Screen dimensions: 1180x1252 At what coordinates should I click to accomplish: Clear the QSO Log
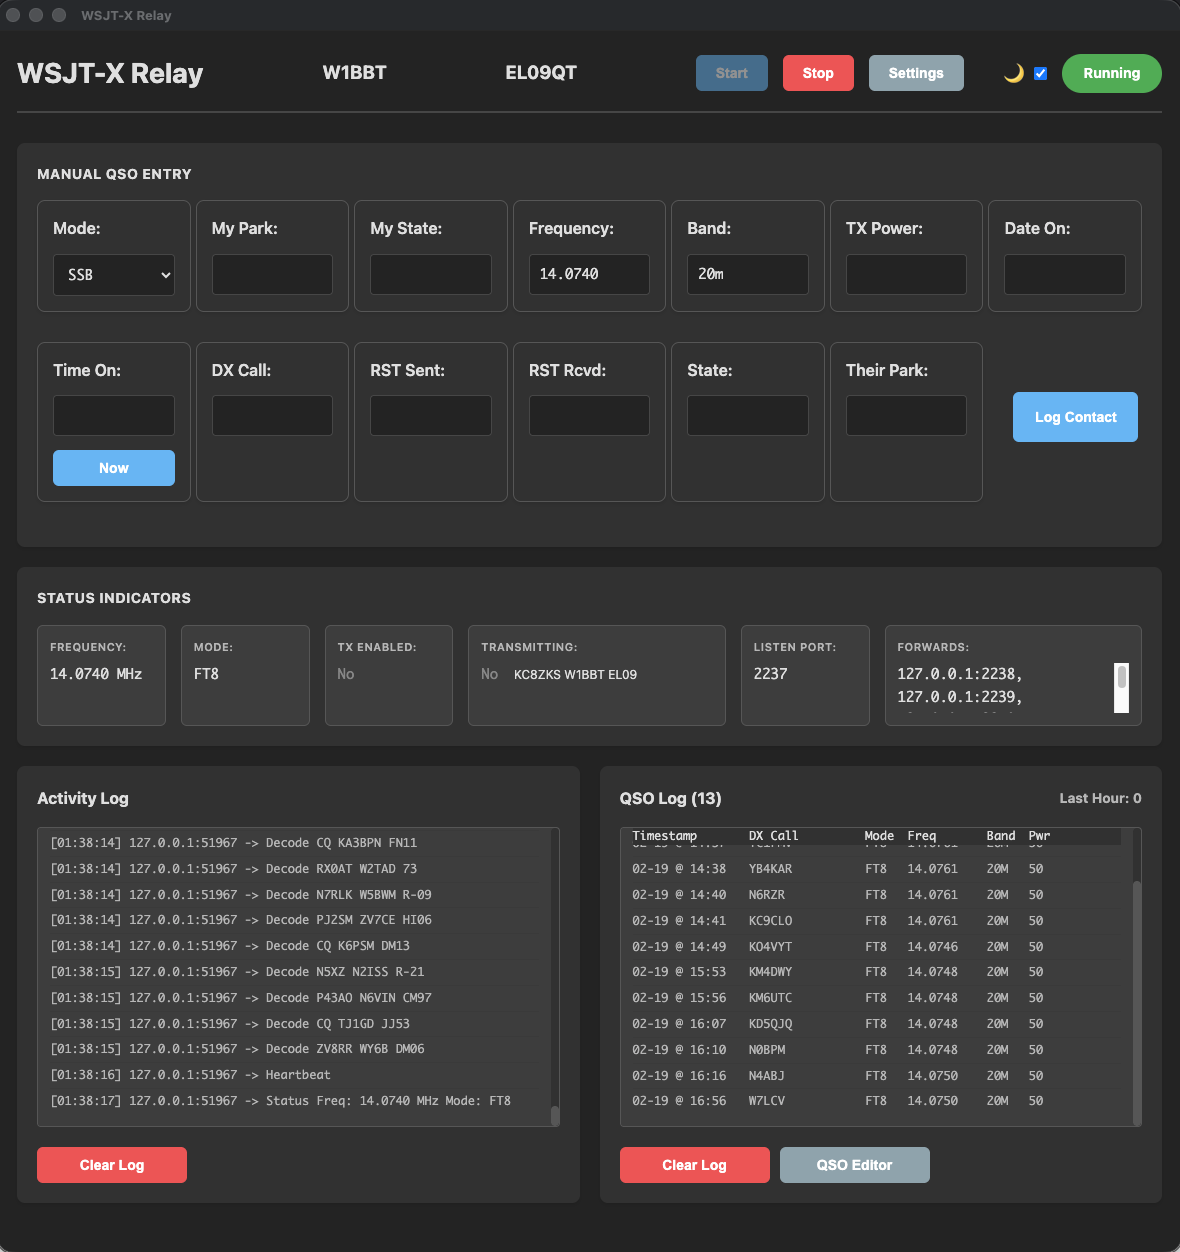(694, 1164)
